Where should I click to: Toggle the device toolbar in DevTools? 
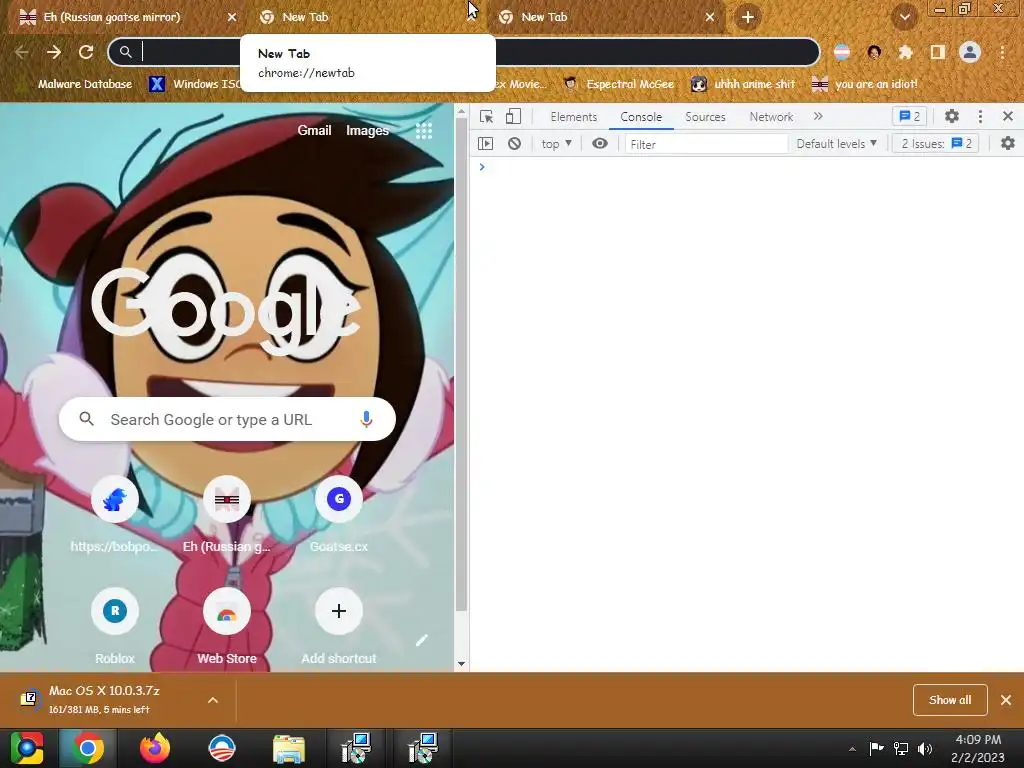(x=513, y=116)
